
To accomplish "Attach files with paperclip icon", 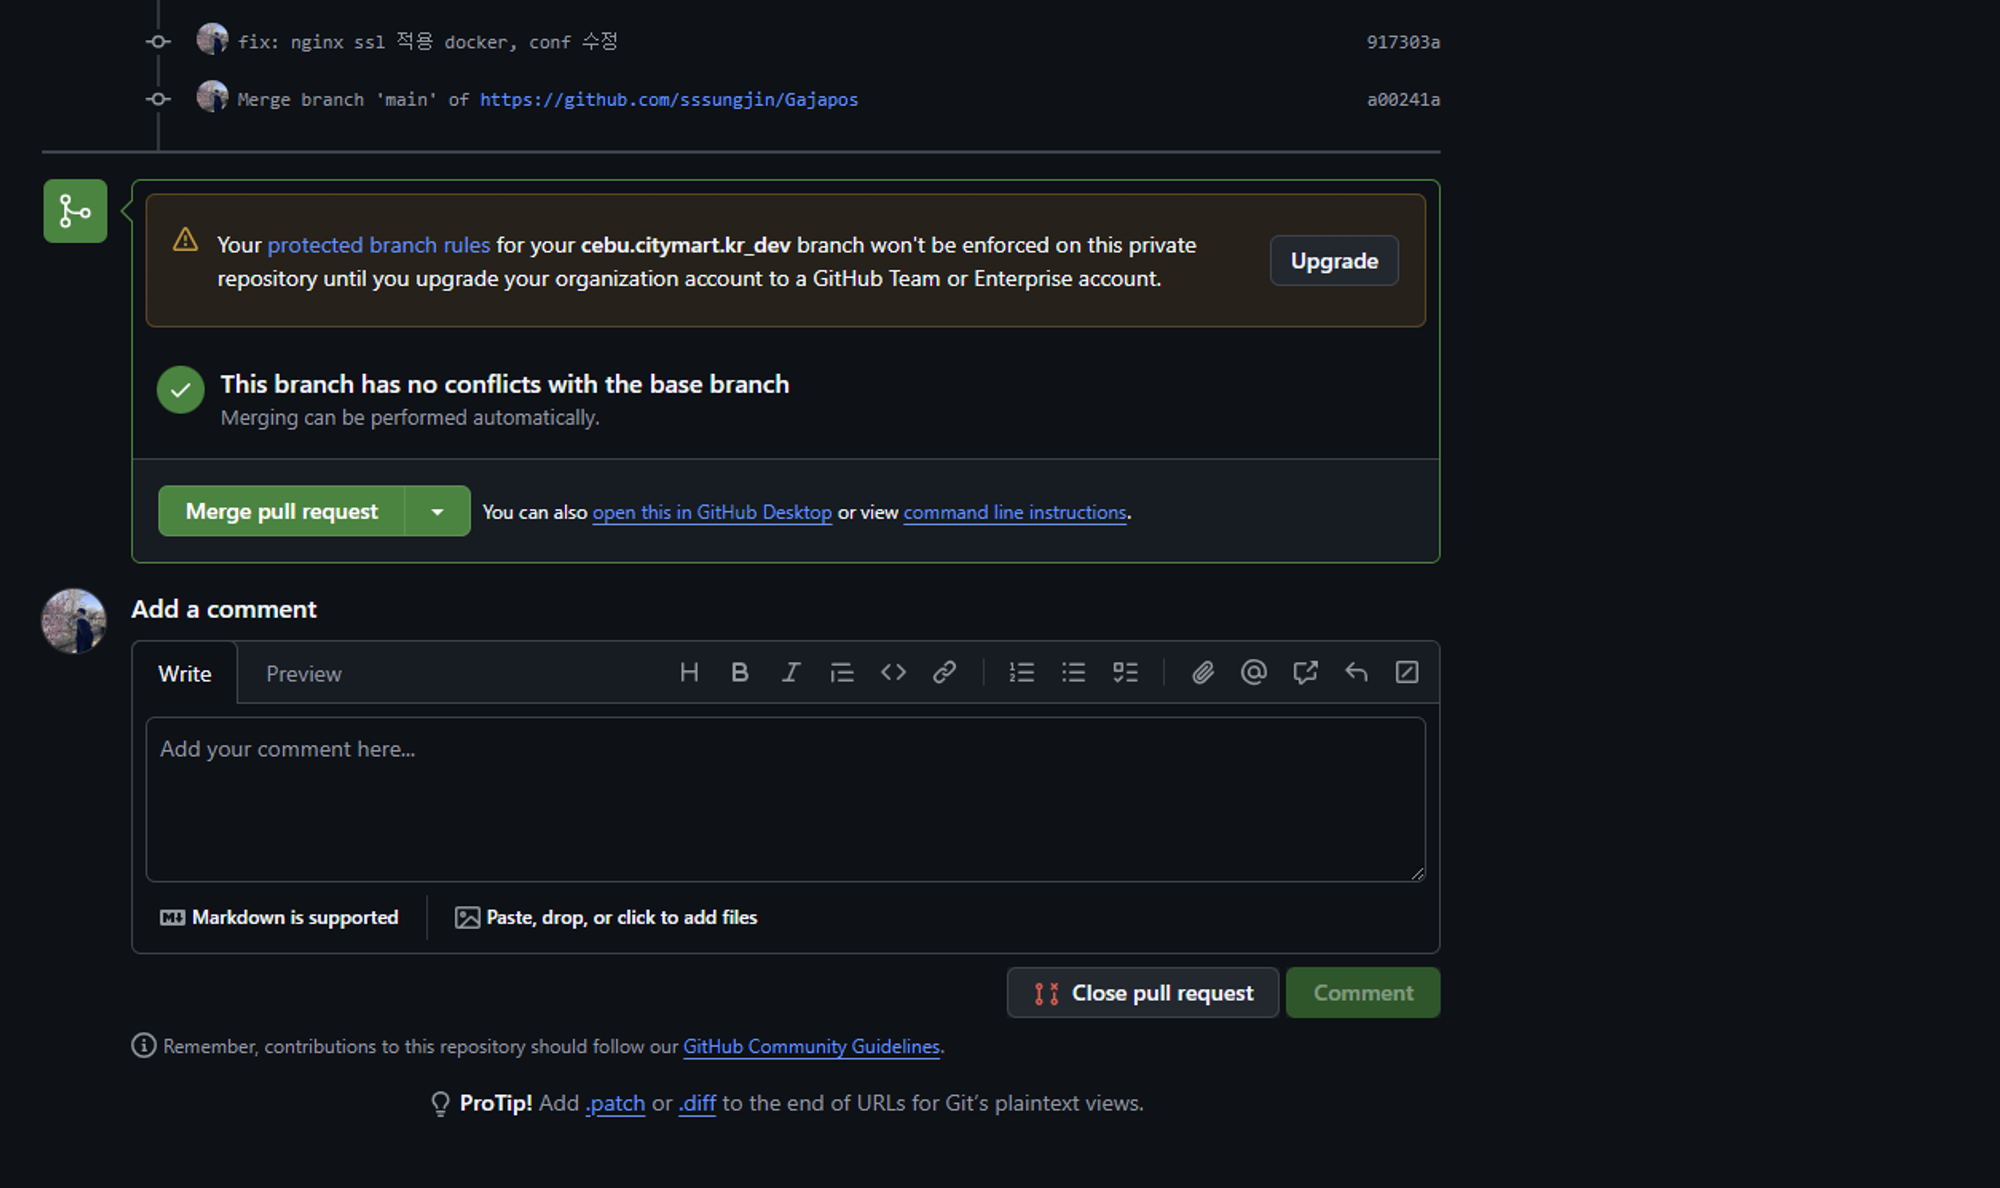I will point(1203,672).
